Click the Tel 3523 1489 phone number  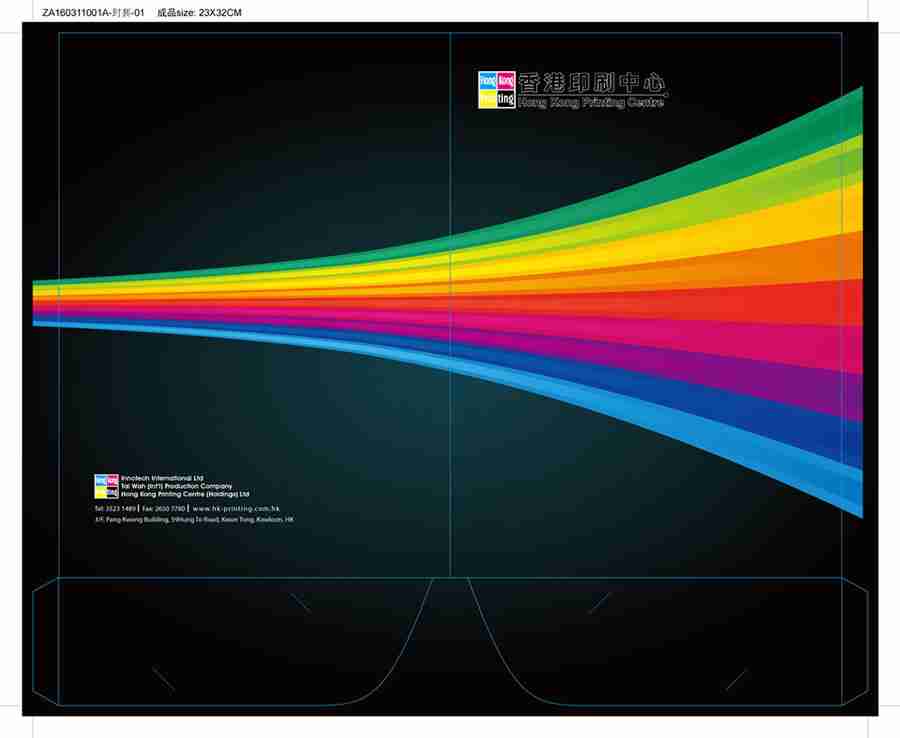[114, 509]
